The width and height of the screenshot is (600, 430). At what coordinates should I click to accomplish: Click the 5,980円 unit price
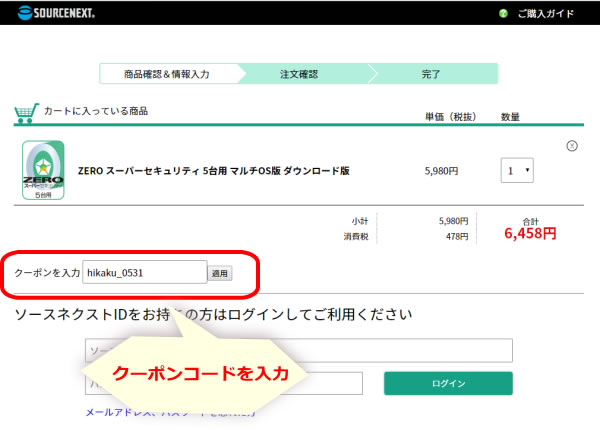point(441,171)
